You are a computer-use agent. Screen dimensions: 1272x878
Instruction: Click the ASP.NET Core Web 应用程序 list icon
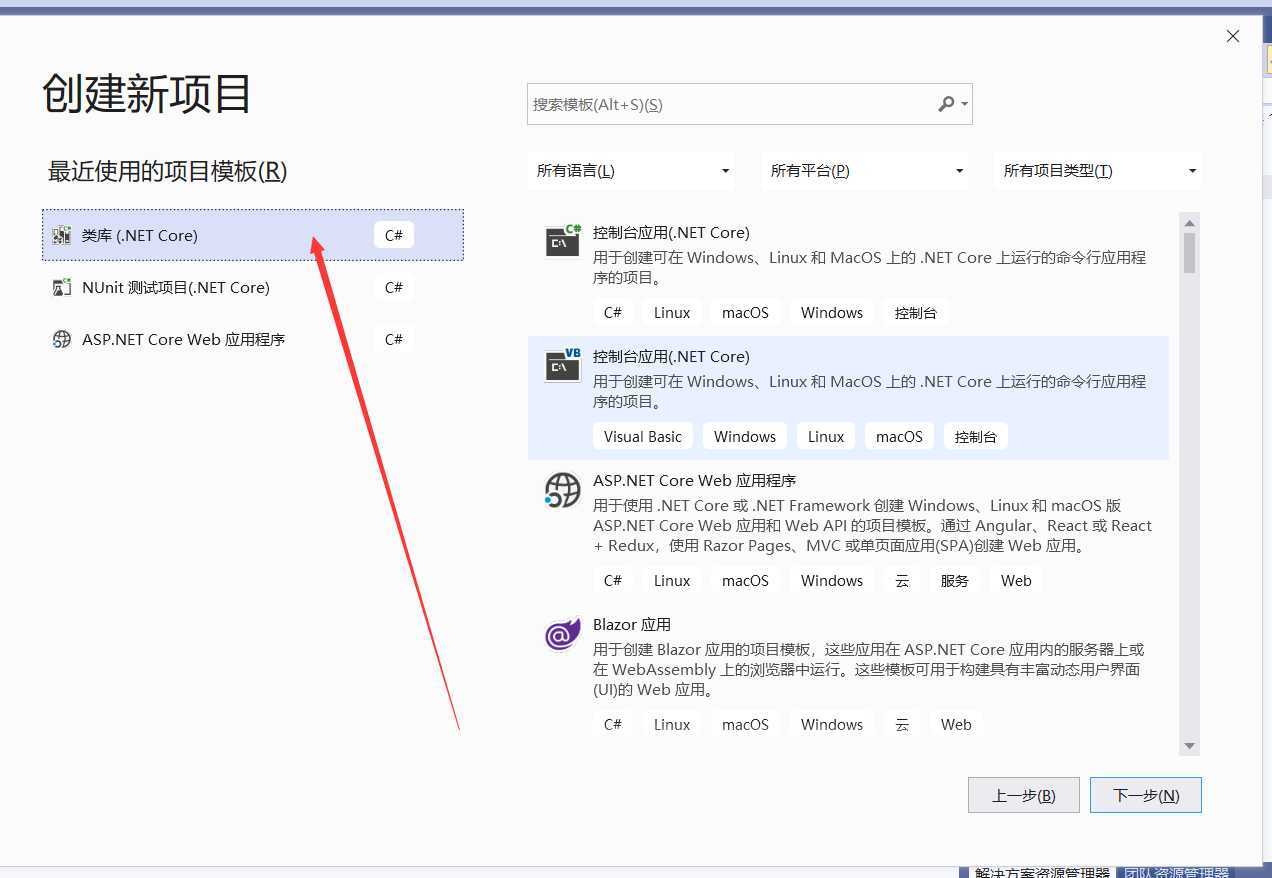point(563,490)
